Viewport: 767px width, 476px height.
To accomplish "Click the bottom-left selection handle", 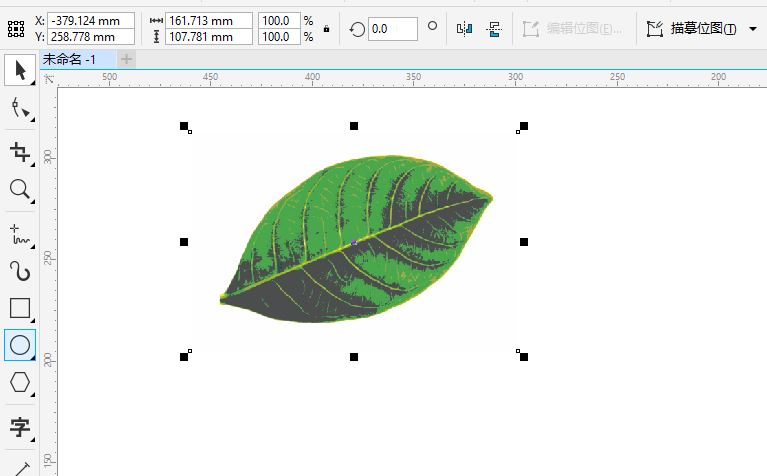I will coord(184,357).
